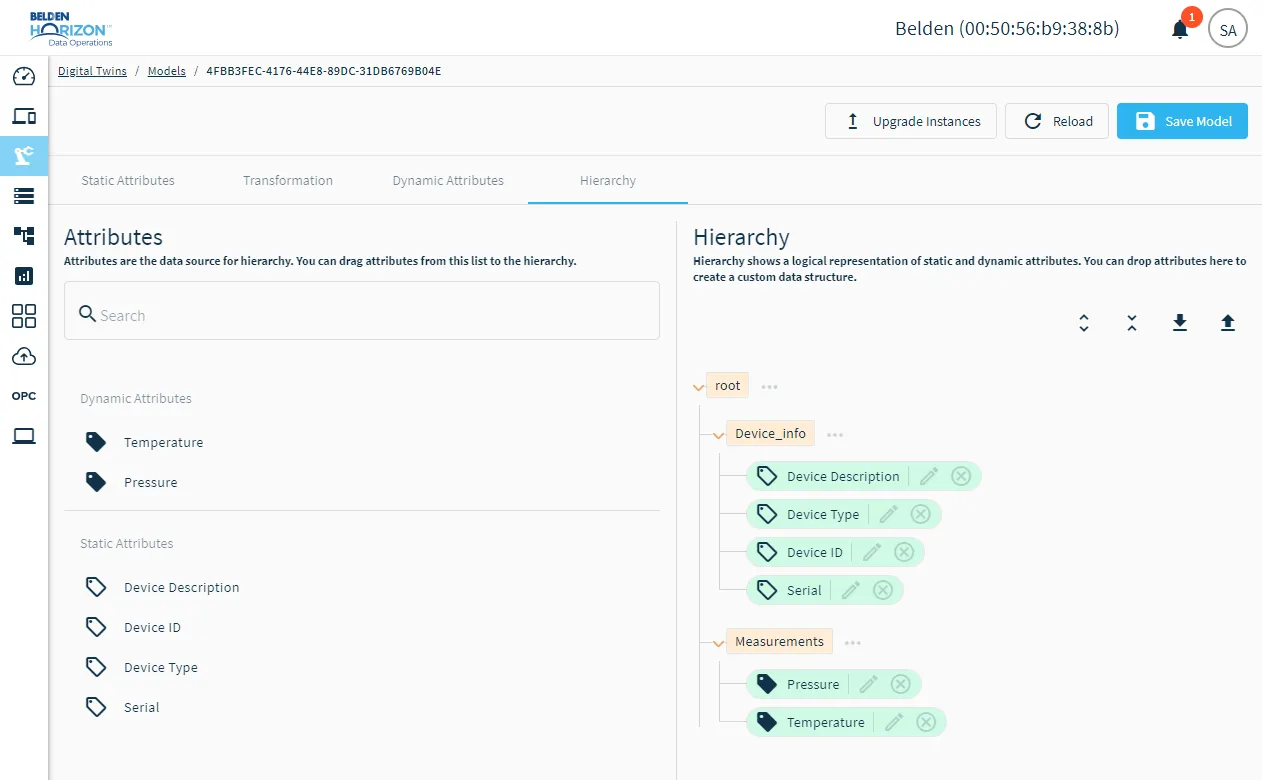Select the Hierarchy tab
The width and height of the screenshot is (1262, 780).
[x=608, y=180]
